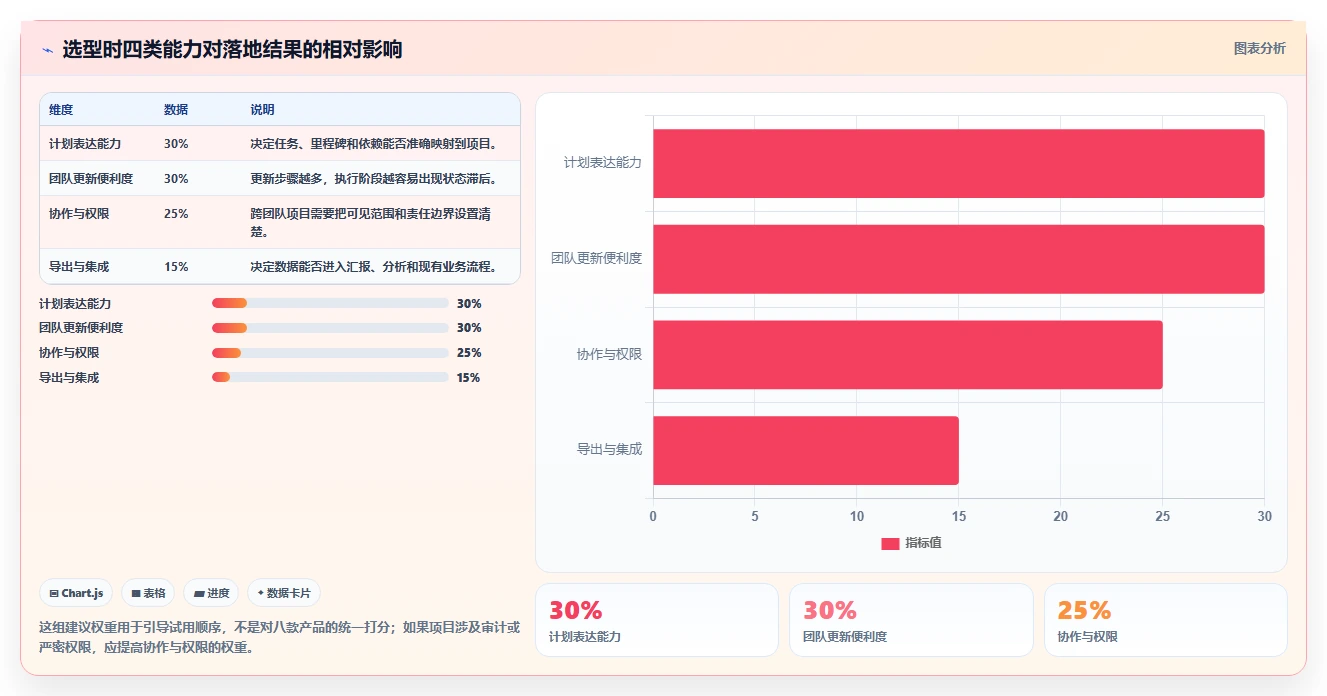Click the description starting 决定任务、里程碑
This screenshot has height=696, width=1327.
coord(374,144)
